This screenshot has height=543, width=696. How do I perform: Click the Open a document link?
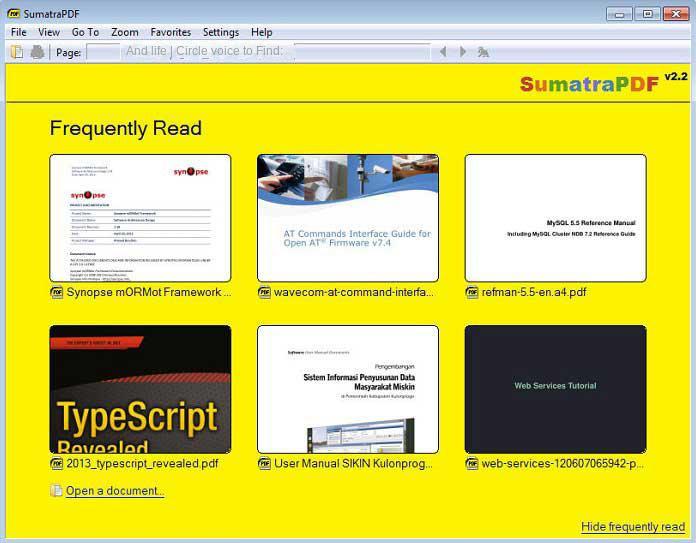[114, 491]
